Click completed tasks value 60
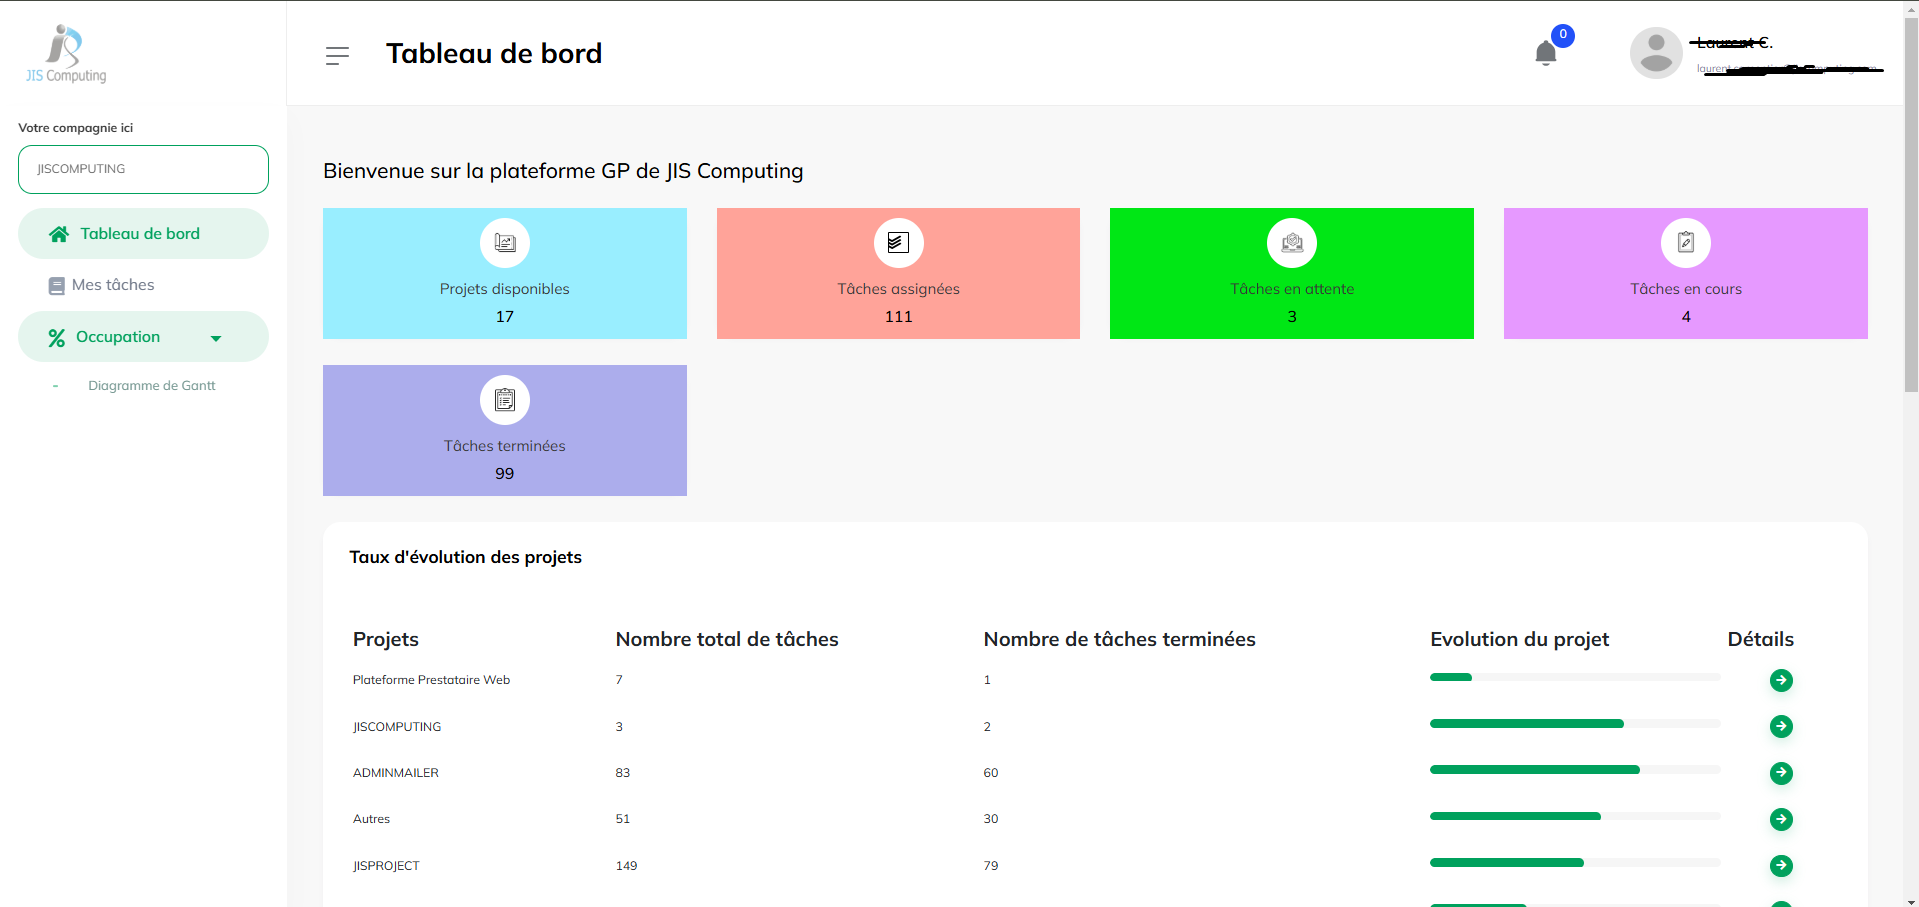 [x=991, y=773]
